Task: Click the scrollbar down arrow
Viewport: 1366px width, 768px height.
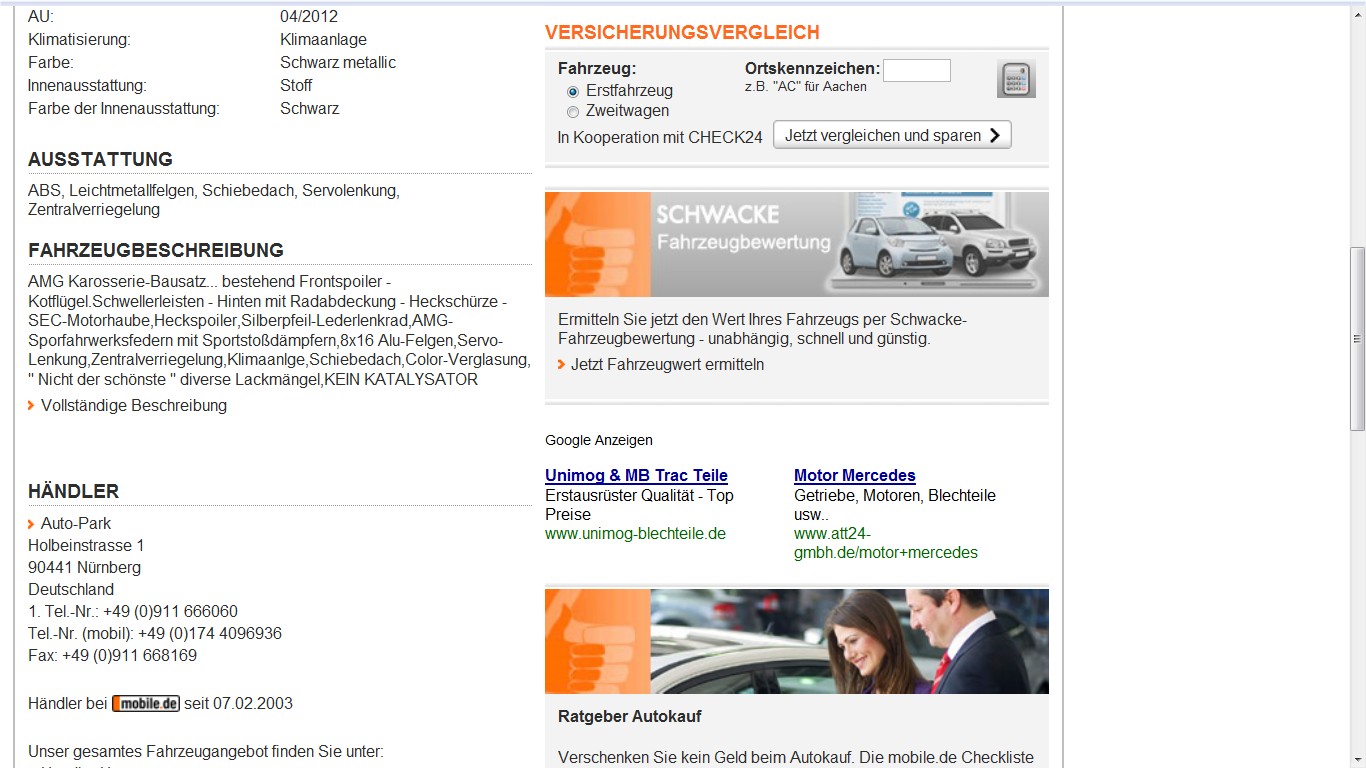Action: pyautogui.click(x=1357, y=760)
